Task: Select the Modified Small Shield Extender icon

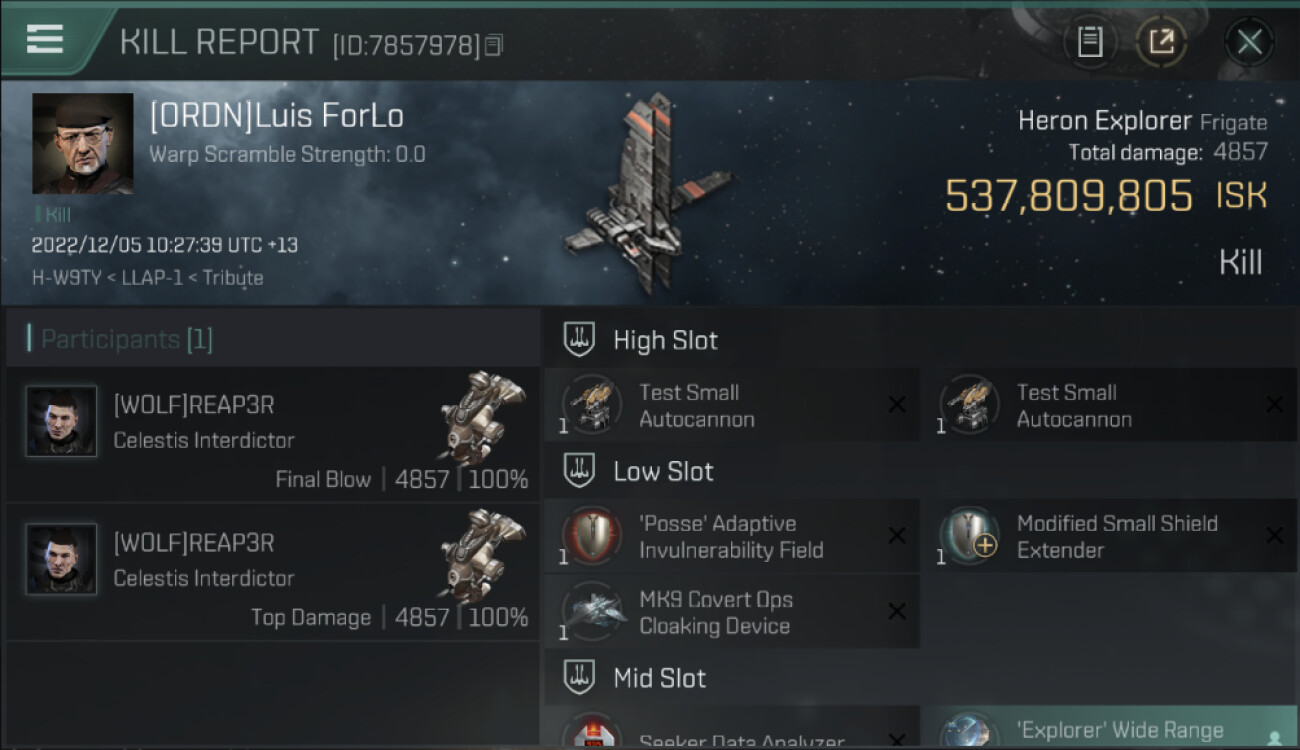Action: click(968, 536)
